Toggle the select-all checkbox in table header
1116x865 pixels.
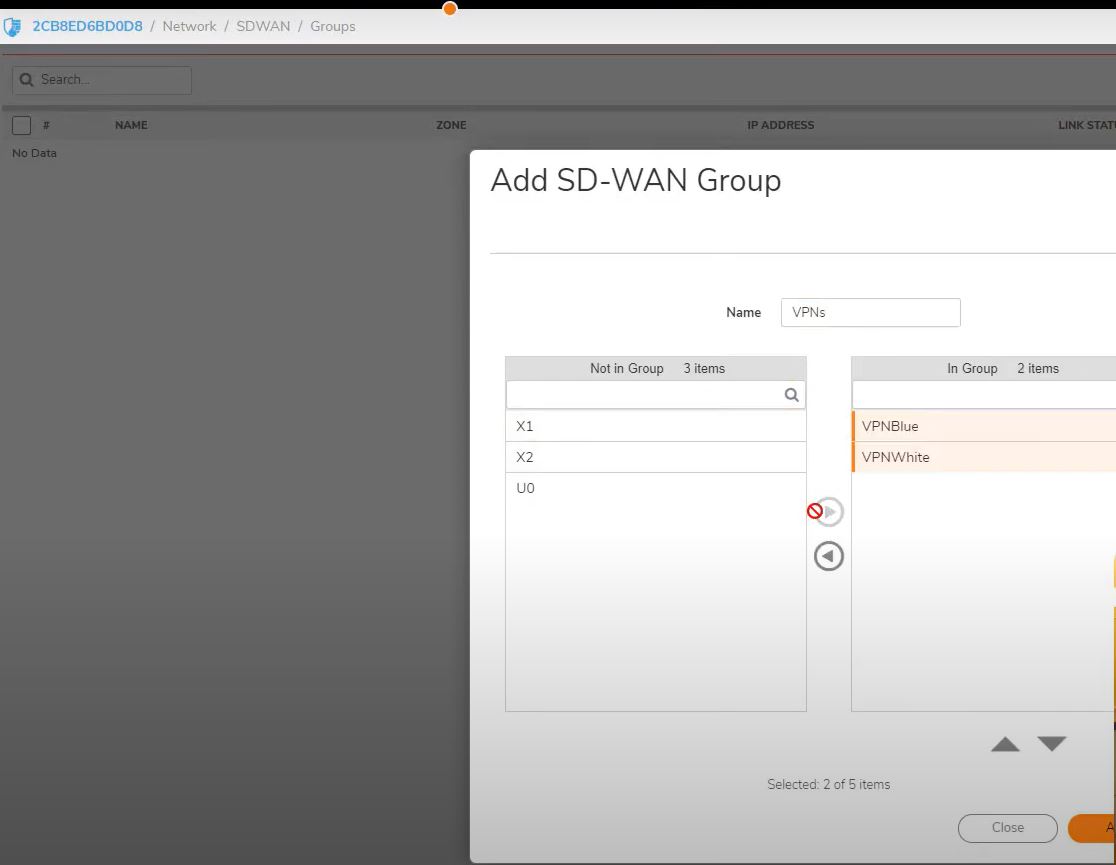[x=21, y=125]
